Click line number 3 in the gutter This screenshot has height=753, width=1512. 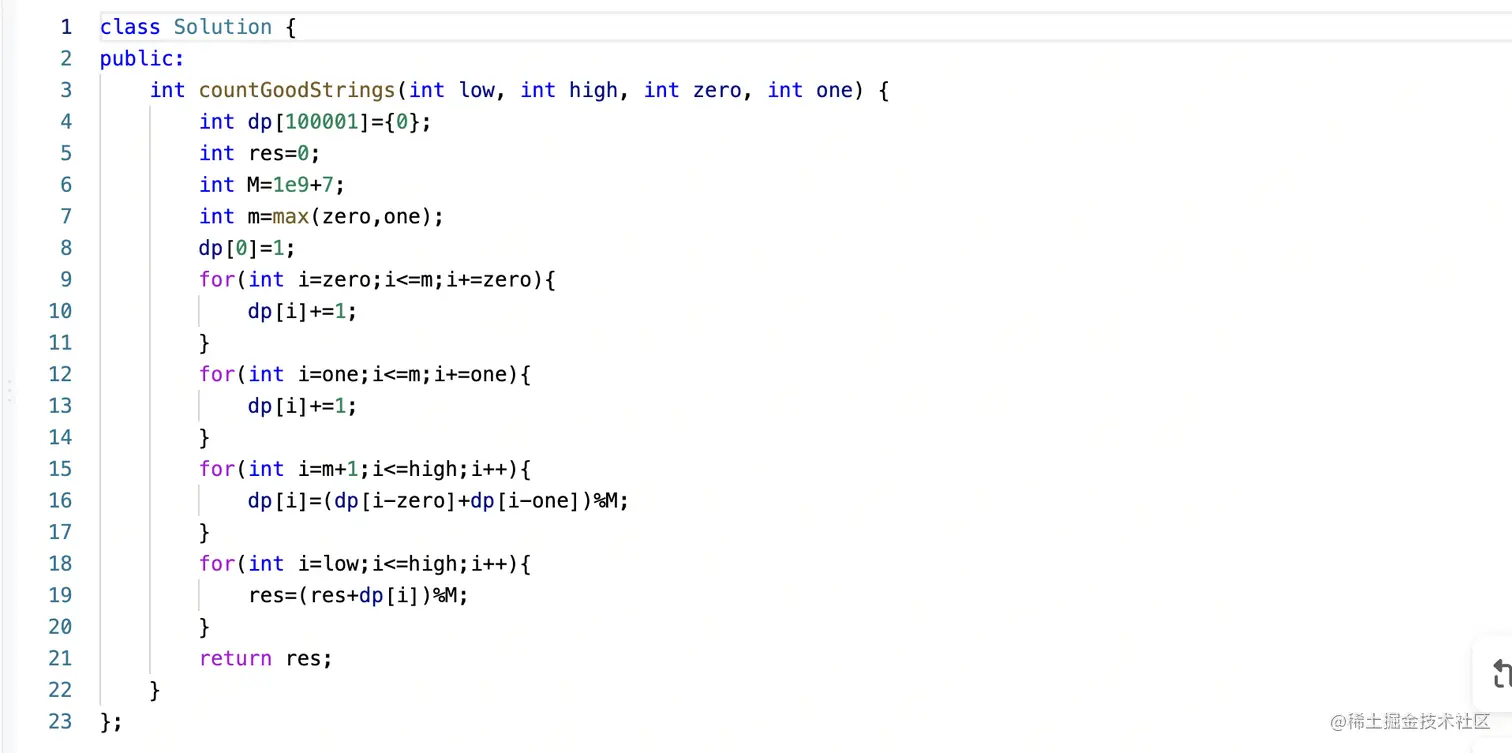click(66, 90)
